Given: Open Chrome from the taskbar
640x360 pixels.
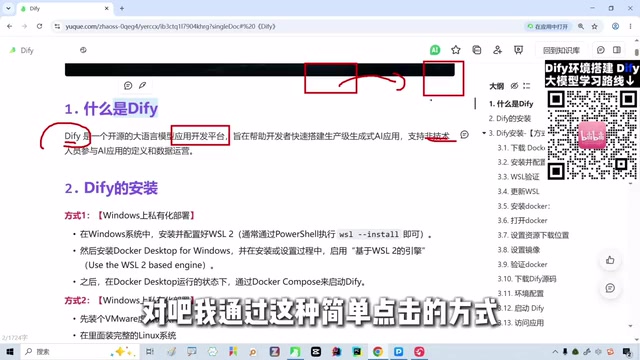Looking at the screenshot, I should [378, 351].
